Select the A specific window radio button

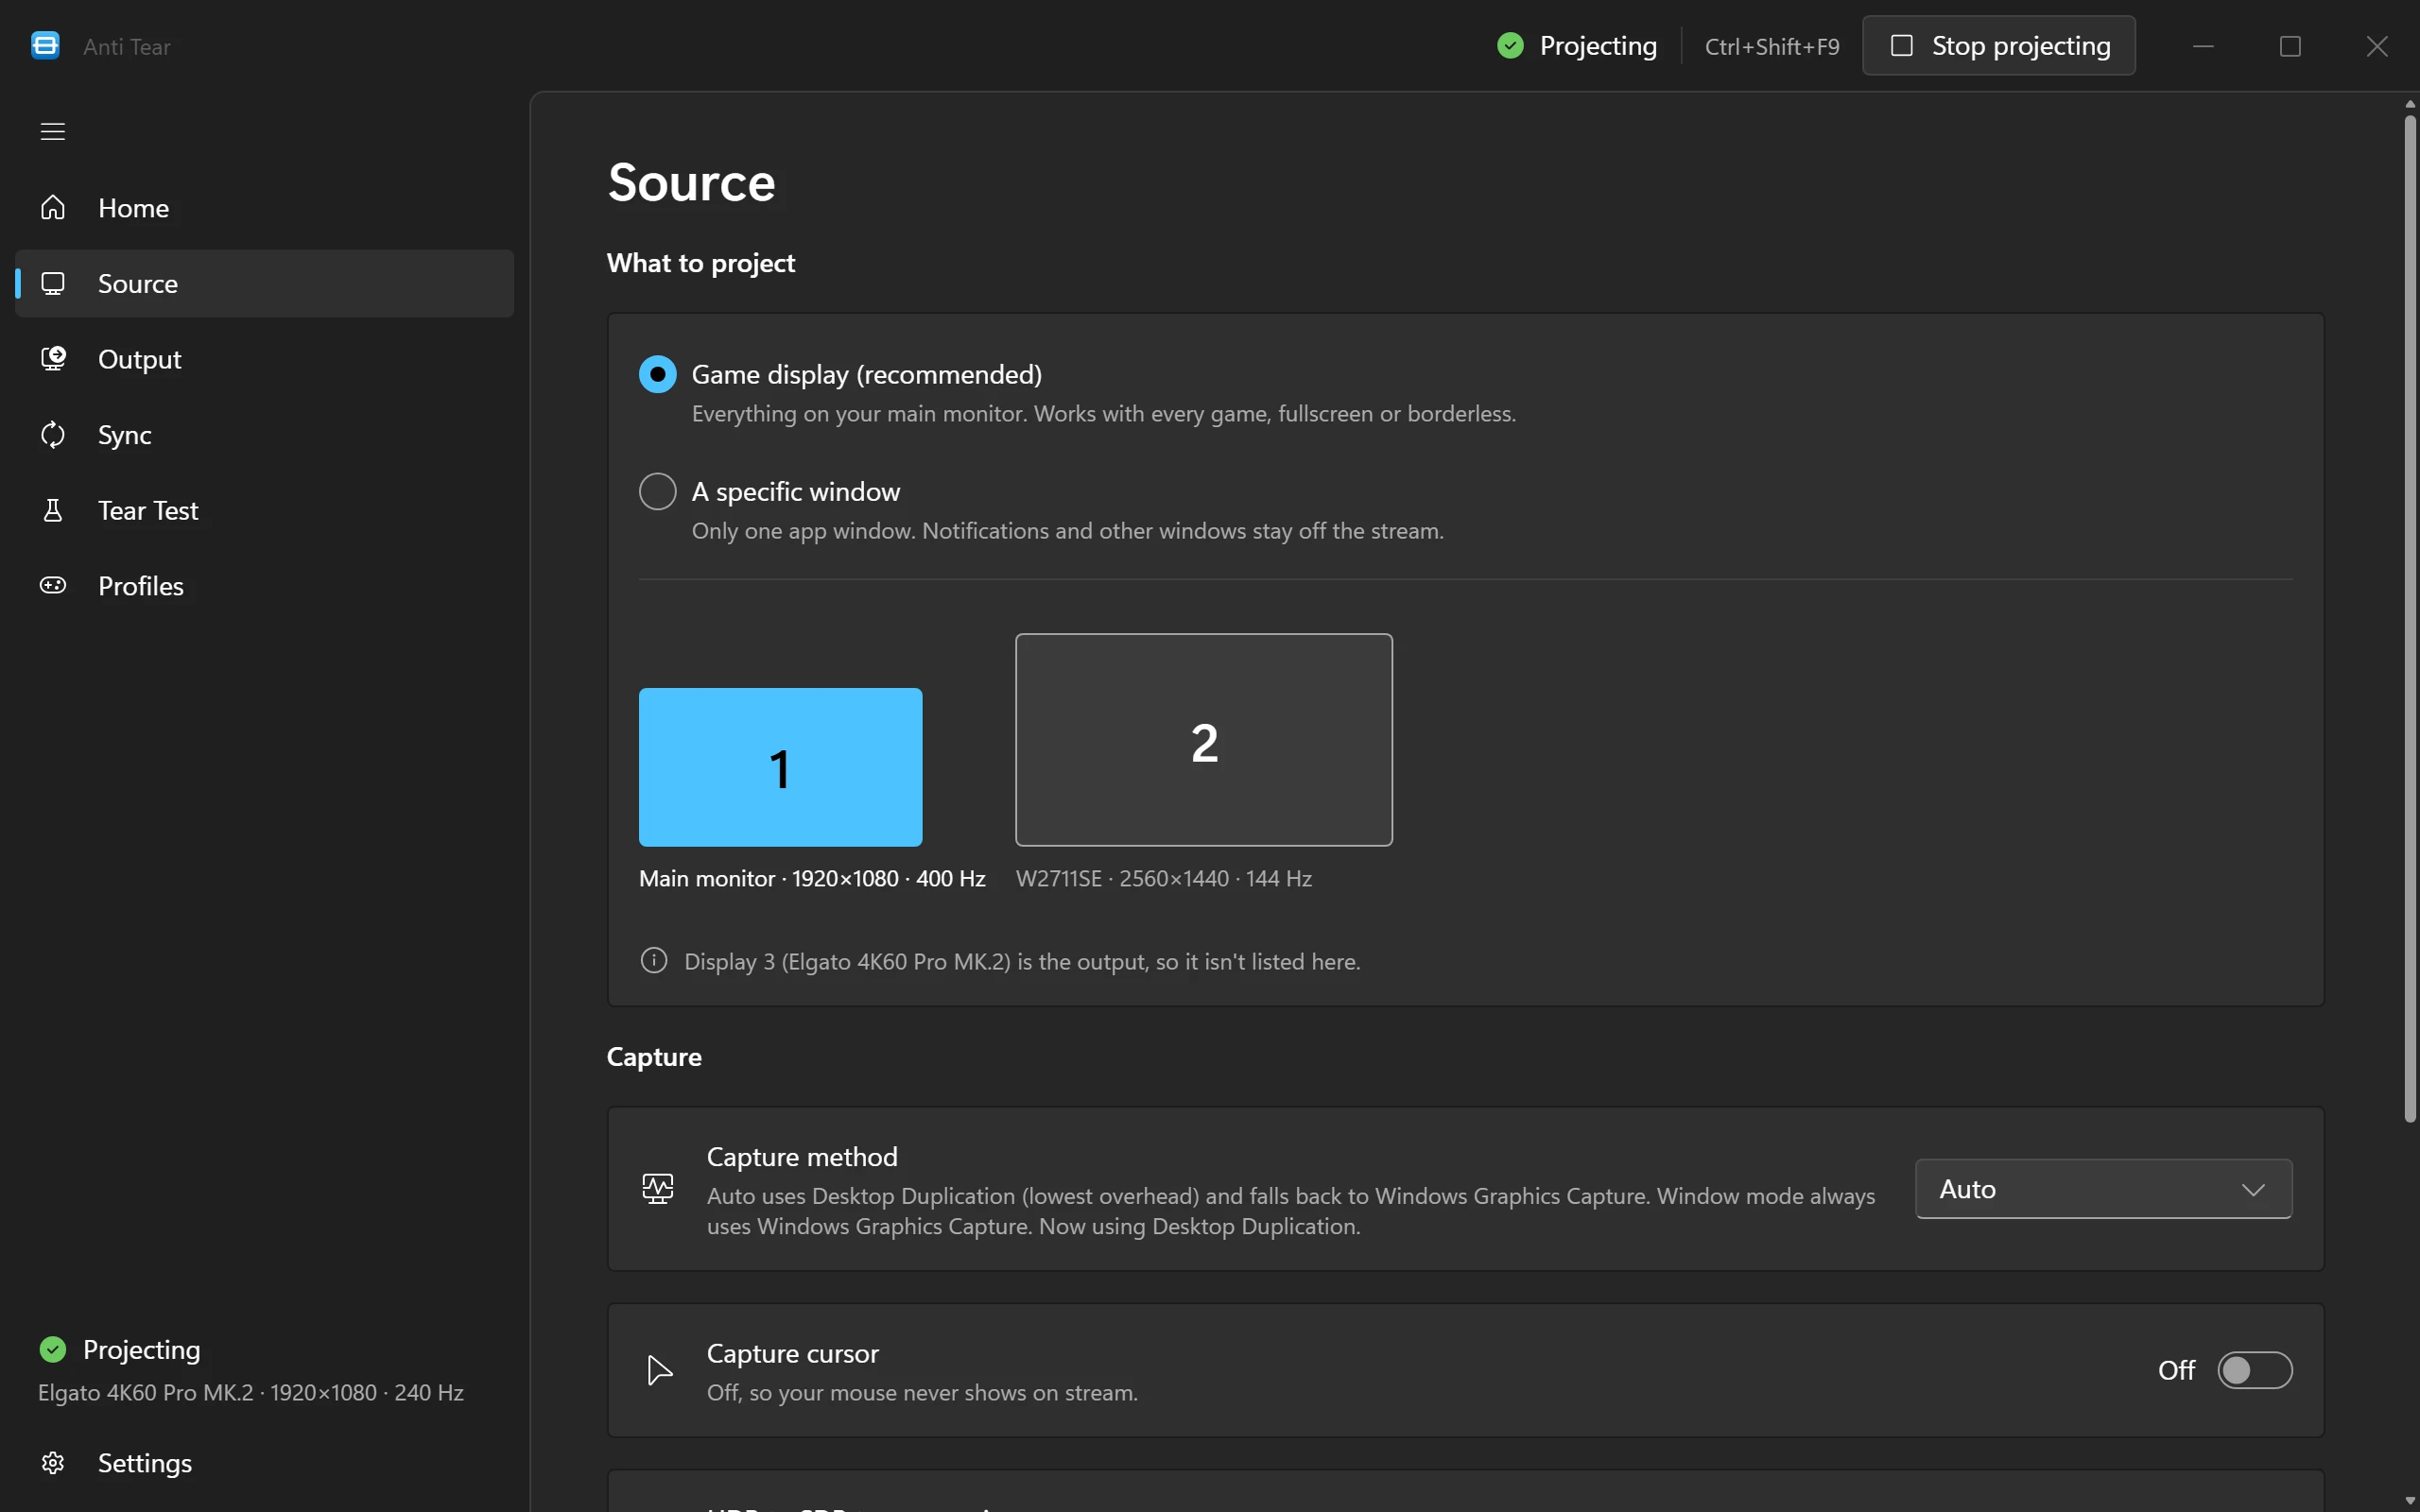(657, 491)
